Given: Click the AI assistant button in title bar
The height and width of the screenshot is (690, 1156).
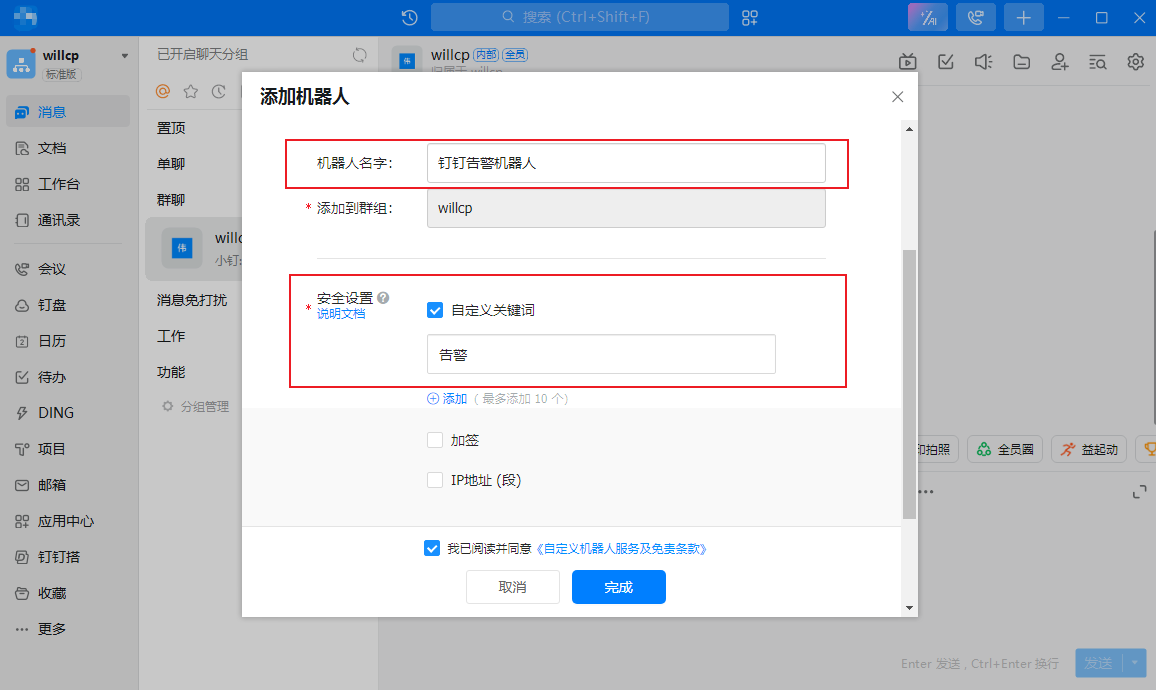Looking at the screenshot, I should point(927,18).
